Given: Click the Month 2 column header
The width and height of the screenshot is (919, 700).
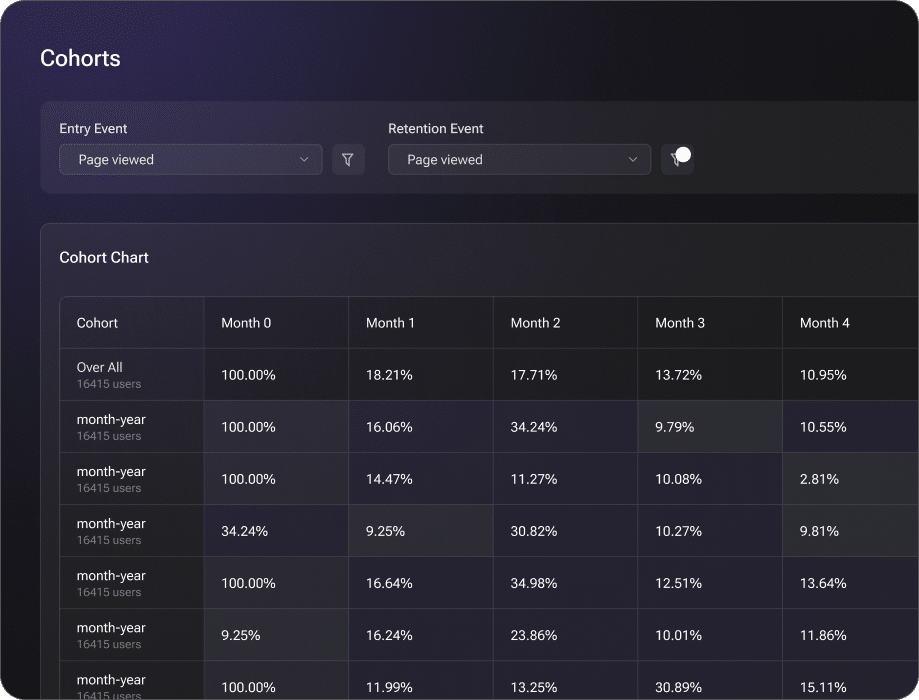Looking at the screenshot, I should [x=535, y=323].
